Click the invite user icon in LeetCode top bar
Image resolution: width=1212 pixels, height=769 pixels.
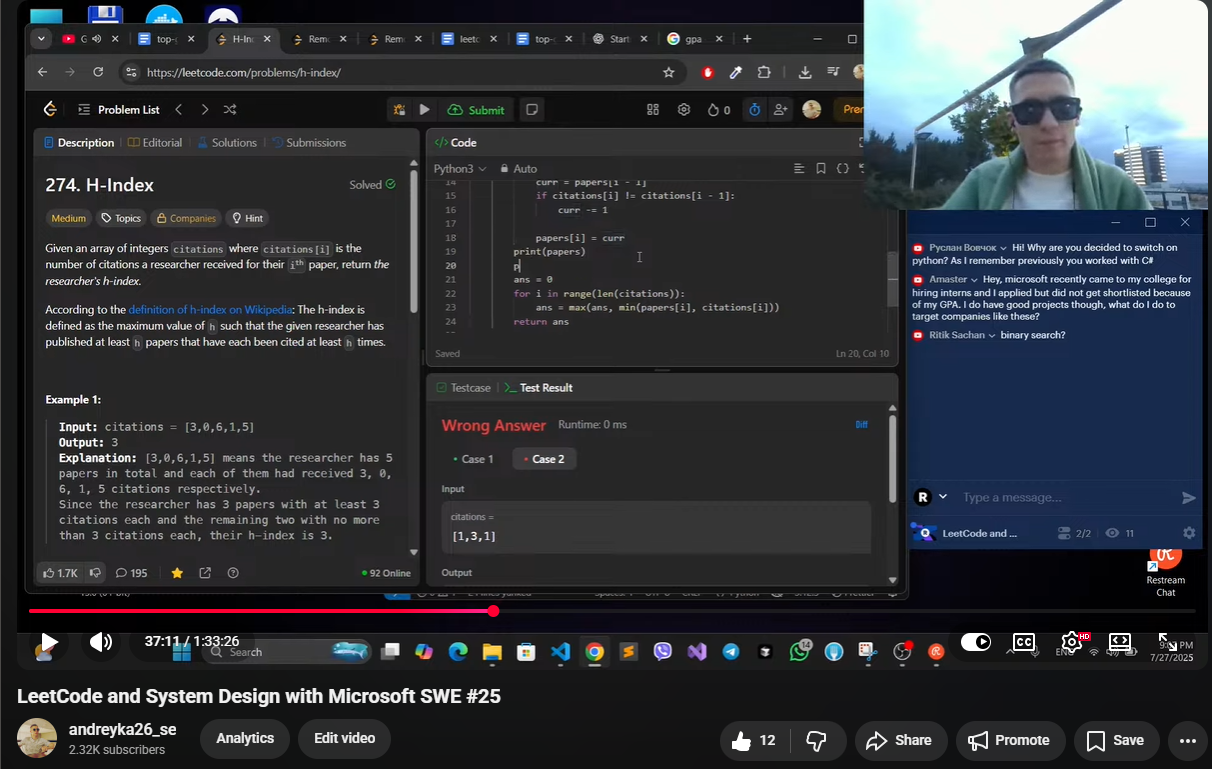tap(780, 110)
